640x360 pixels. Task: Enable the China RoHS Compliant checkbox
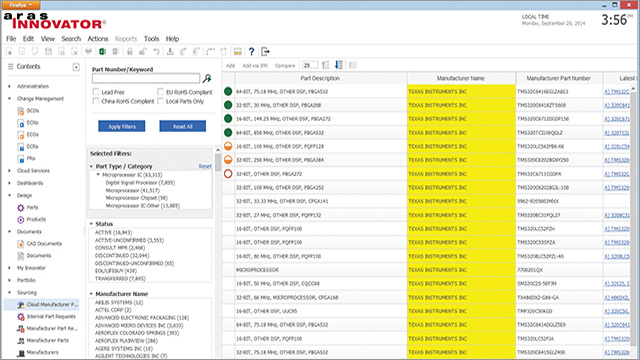click(96, 101)
